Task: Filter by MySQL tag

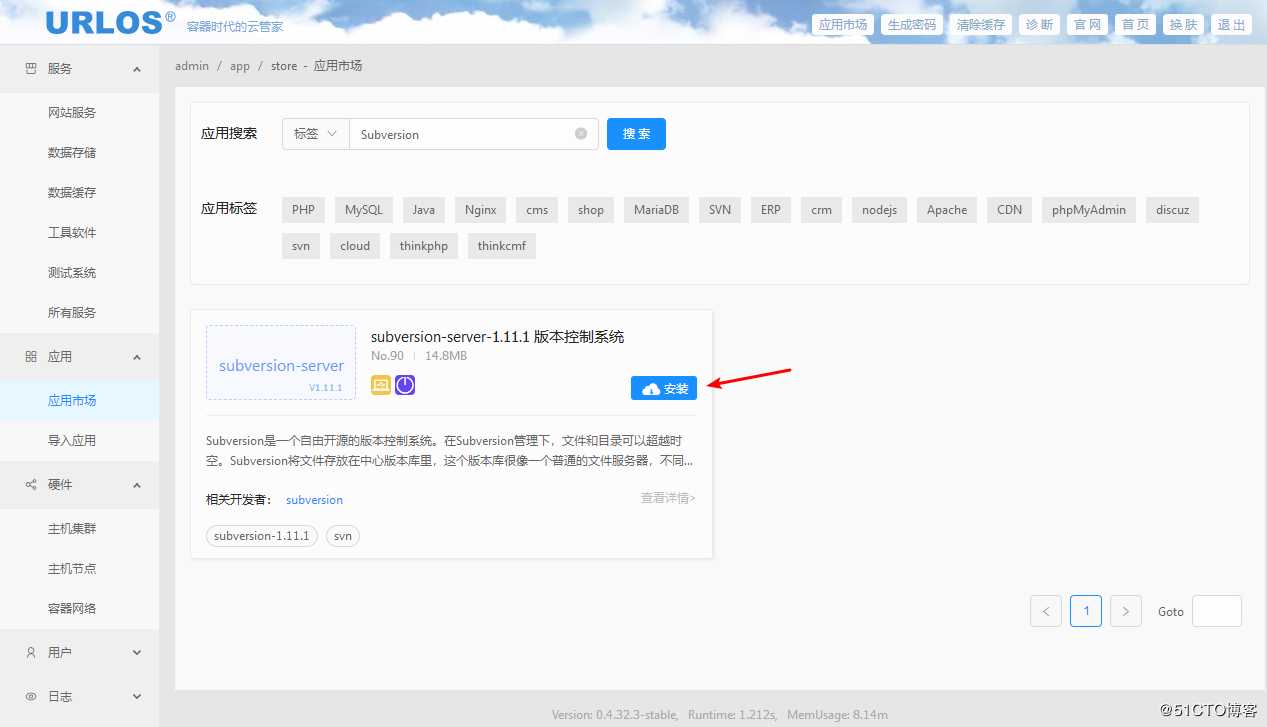Action: coord(364,210)
